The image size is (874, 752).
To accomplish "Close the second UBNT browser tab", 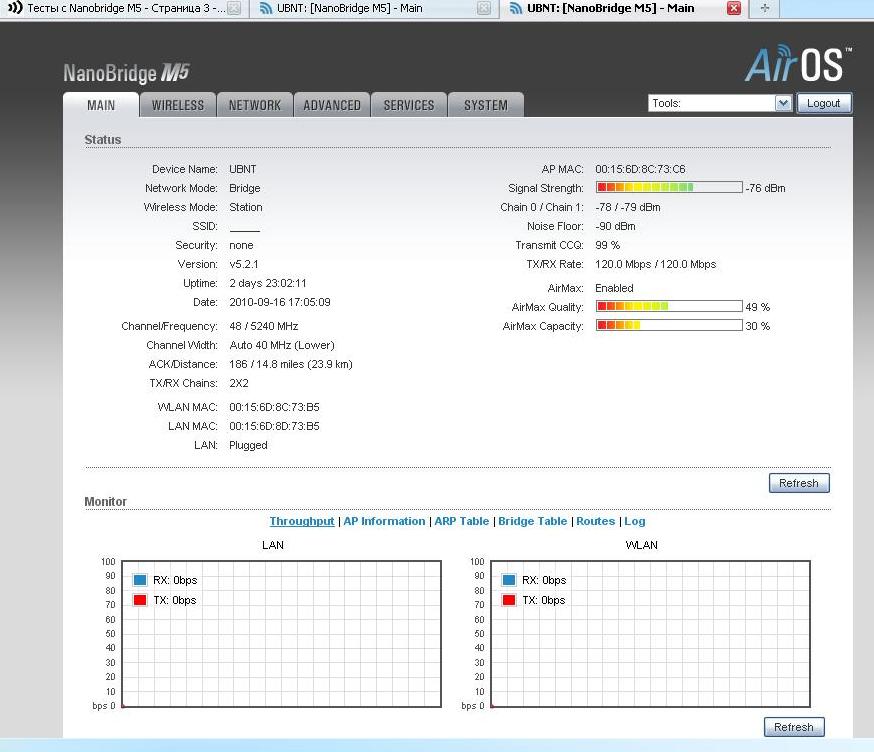I will (484, 8).
